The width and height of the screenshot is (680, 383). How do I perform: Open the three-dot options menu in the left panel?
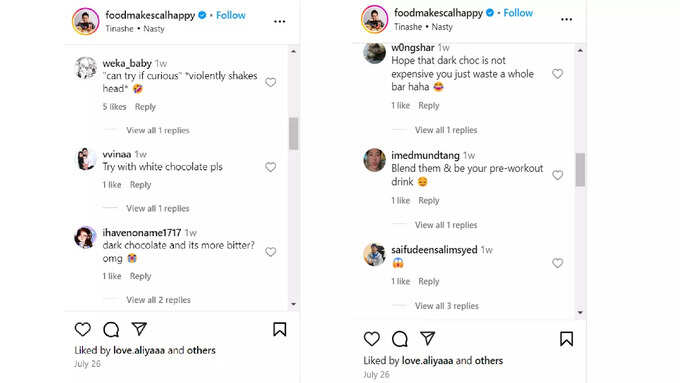(x=280, y=21)
